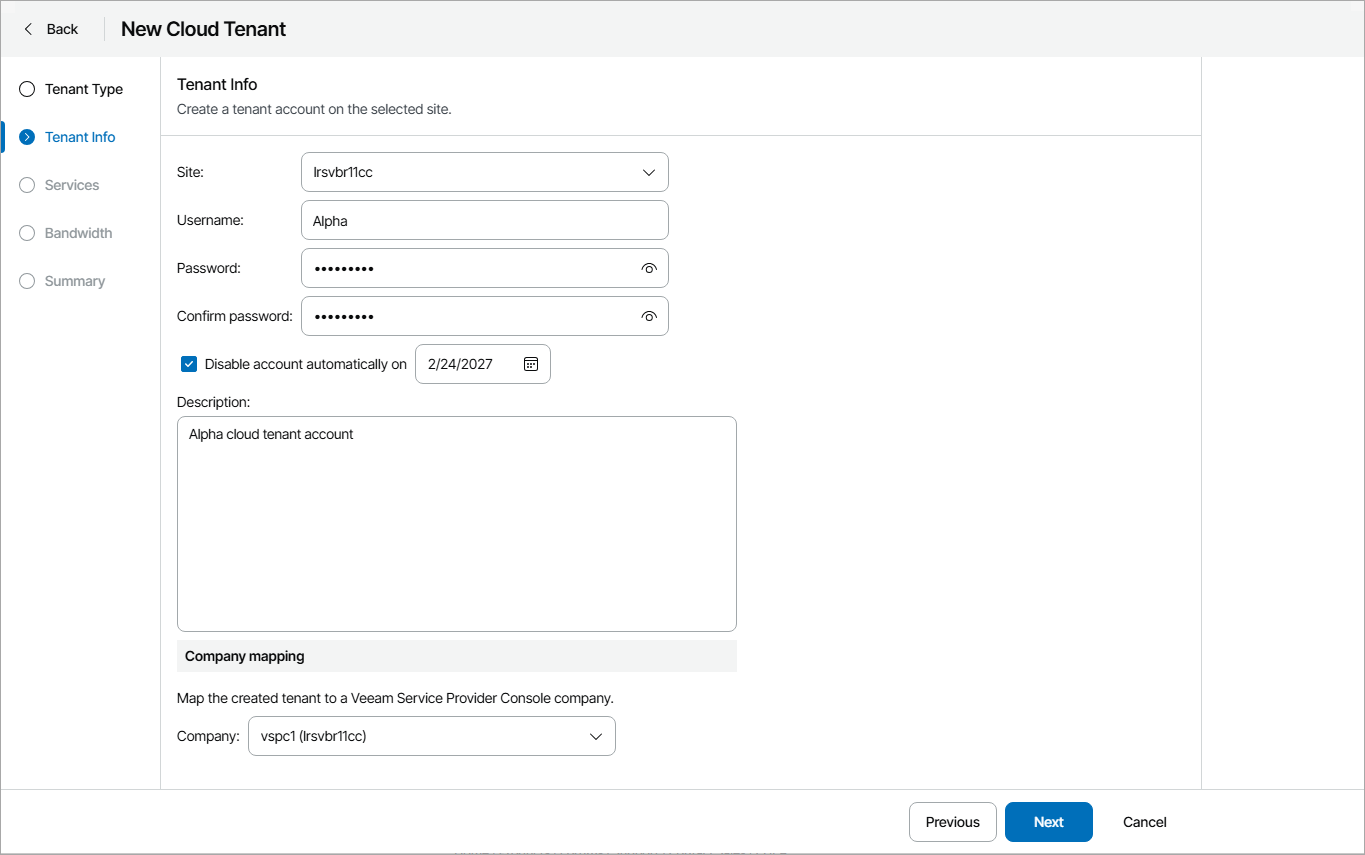Show the Password field characters

point(649,268)
